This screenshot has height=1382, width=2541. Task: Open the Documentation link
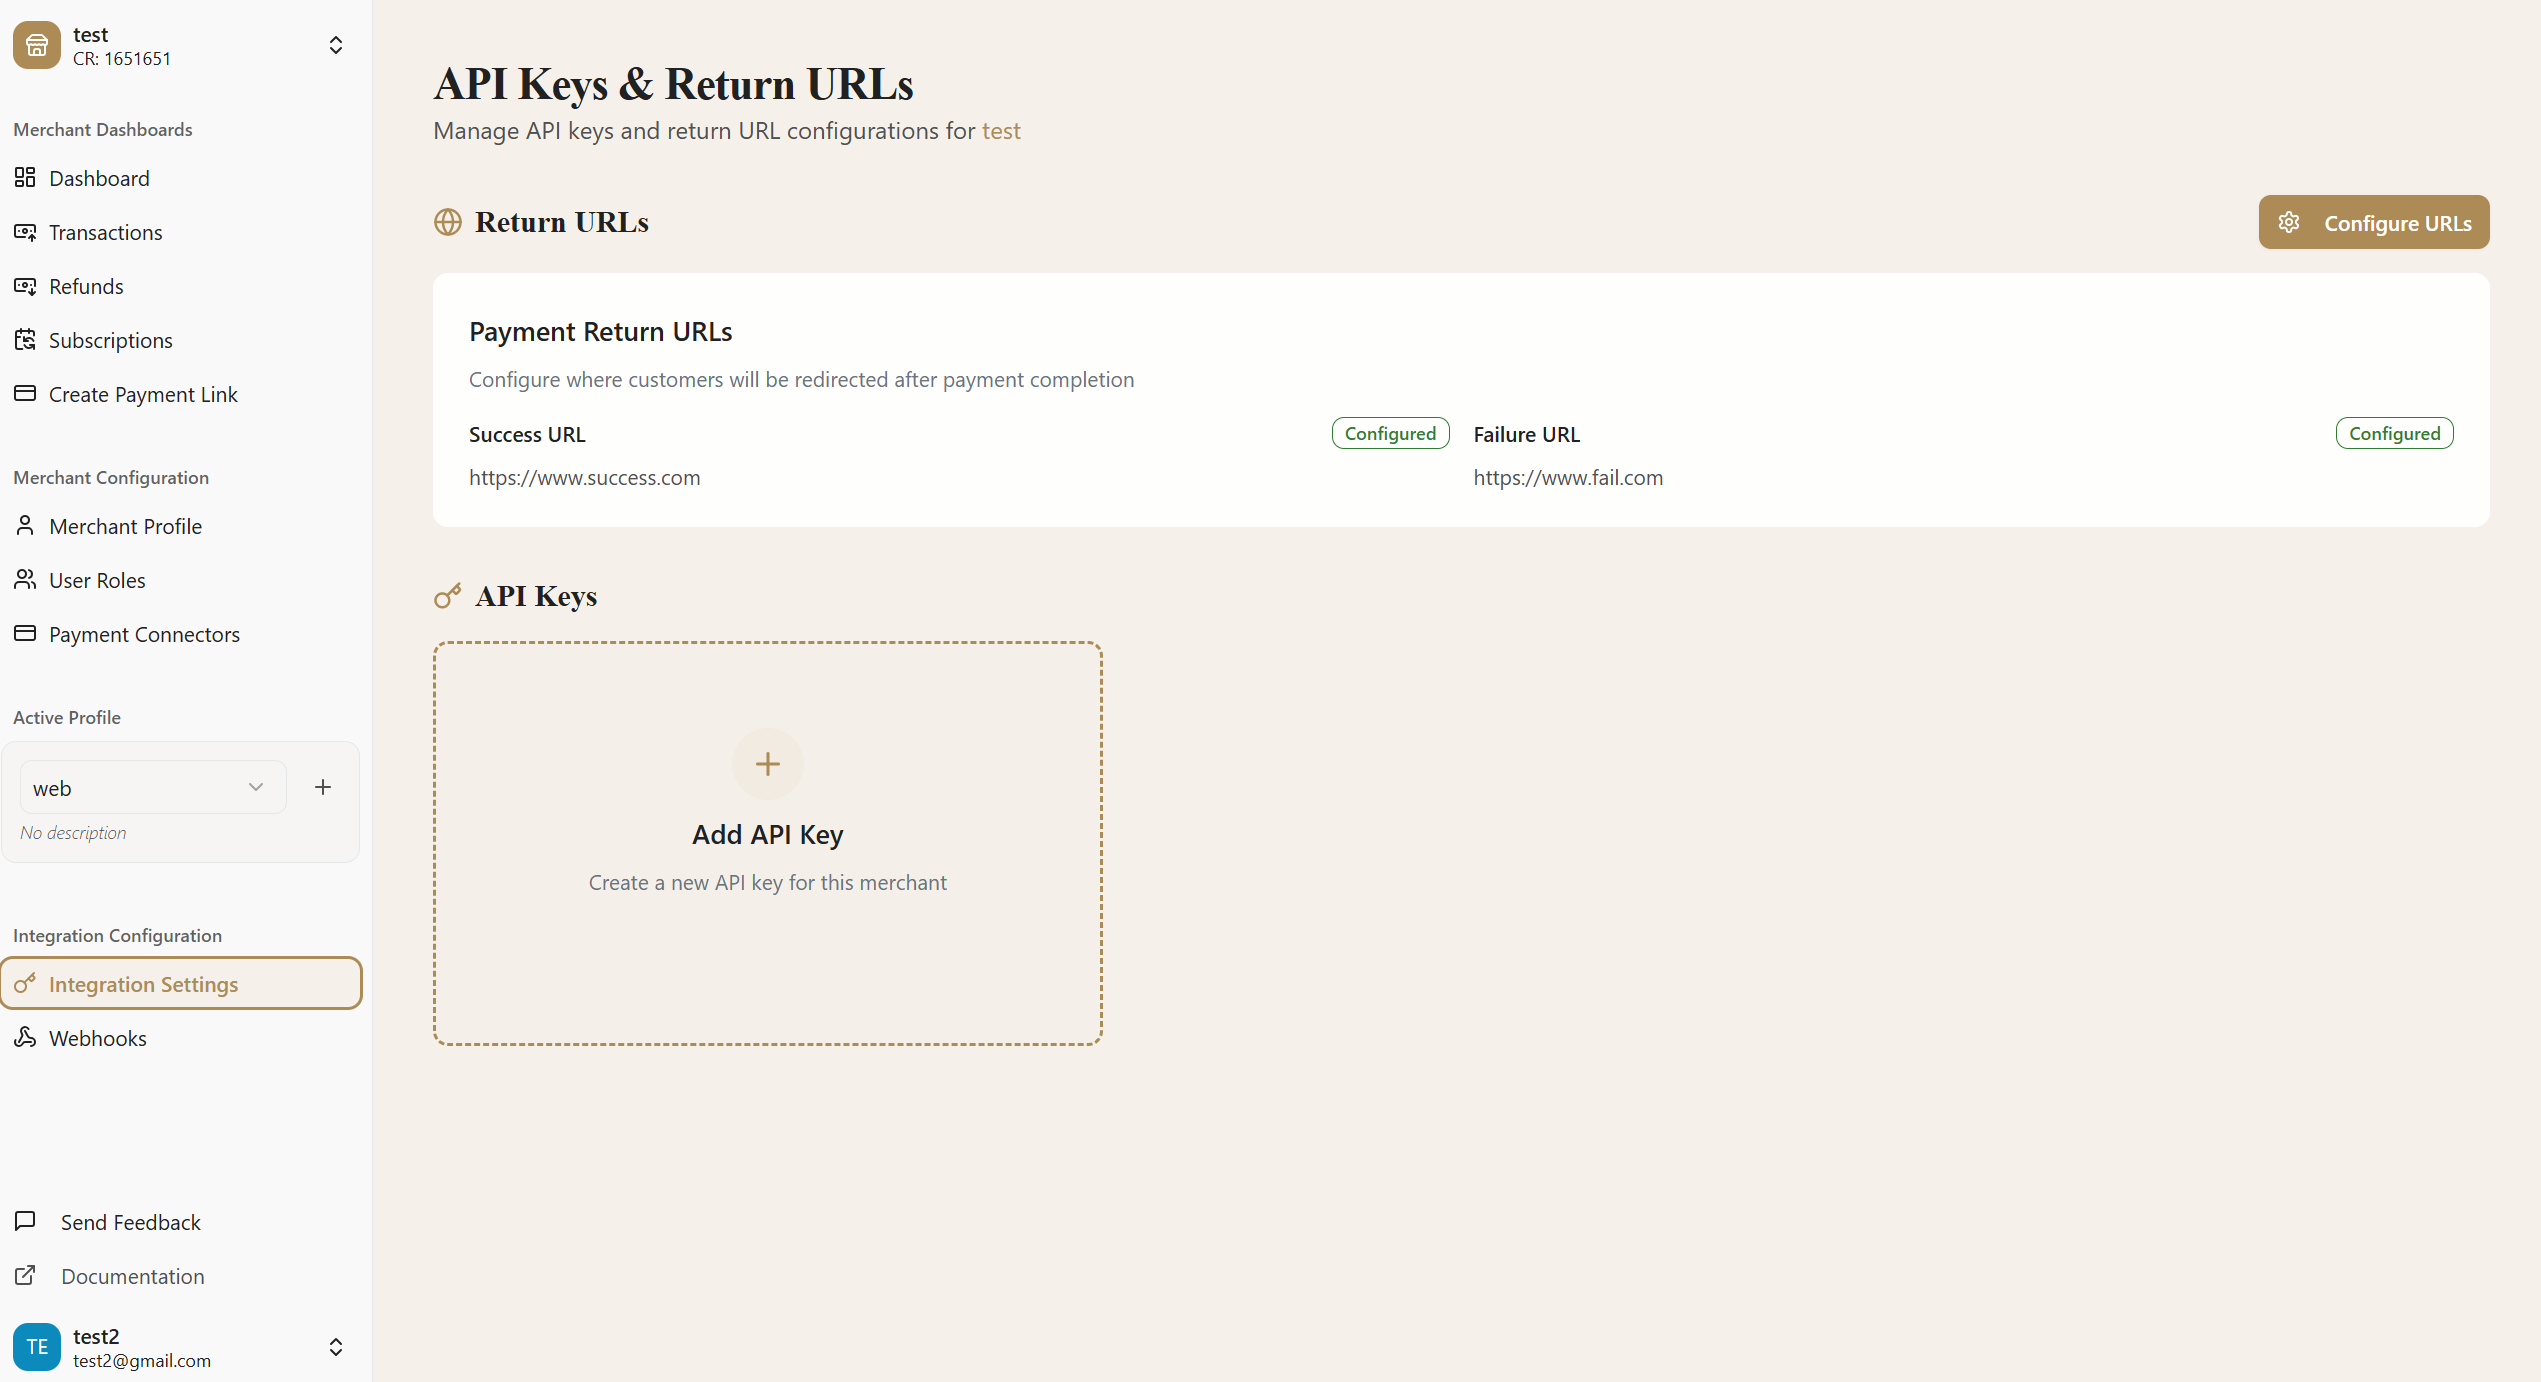[x=132, y=1276]
